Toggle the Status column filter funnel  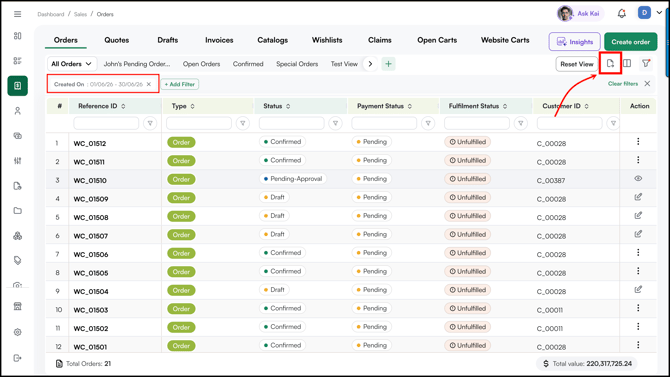[x=335, y=123]
